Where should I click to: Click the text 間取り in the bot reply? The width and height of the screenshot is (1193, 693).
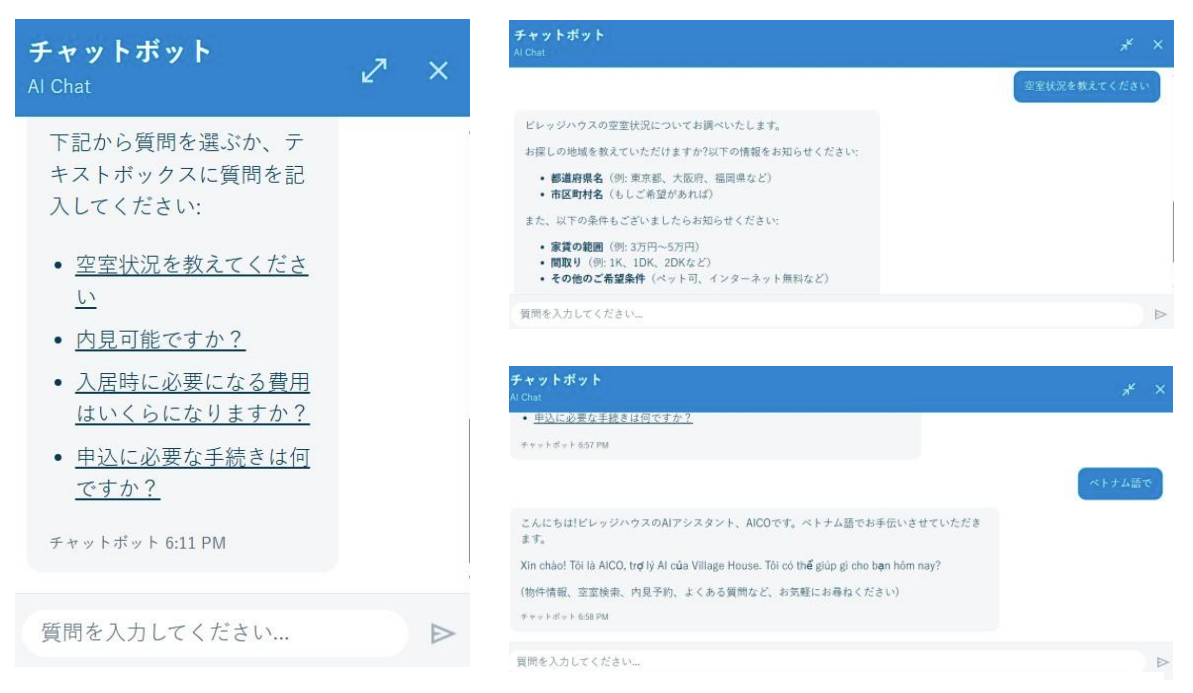coord(566,262)
